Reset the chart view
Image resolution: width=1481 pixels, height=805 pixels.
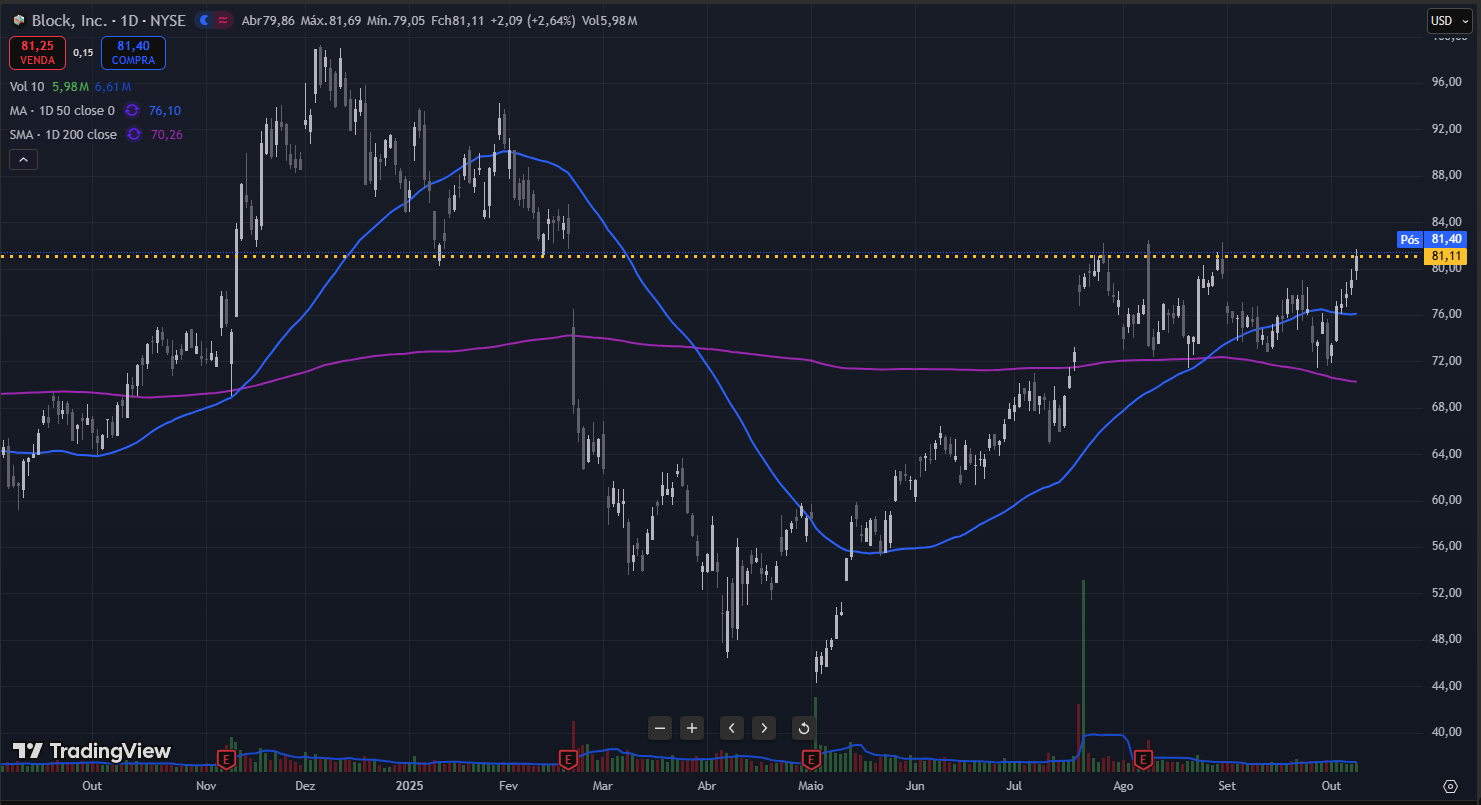click(803, 728)
